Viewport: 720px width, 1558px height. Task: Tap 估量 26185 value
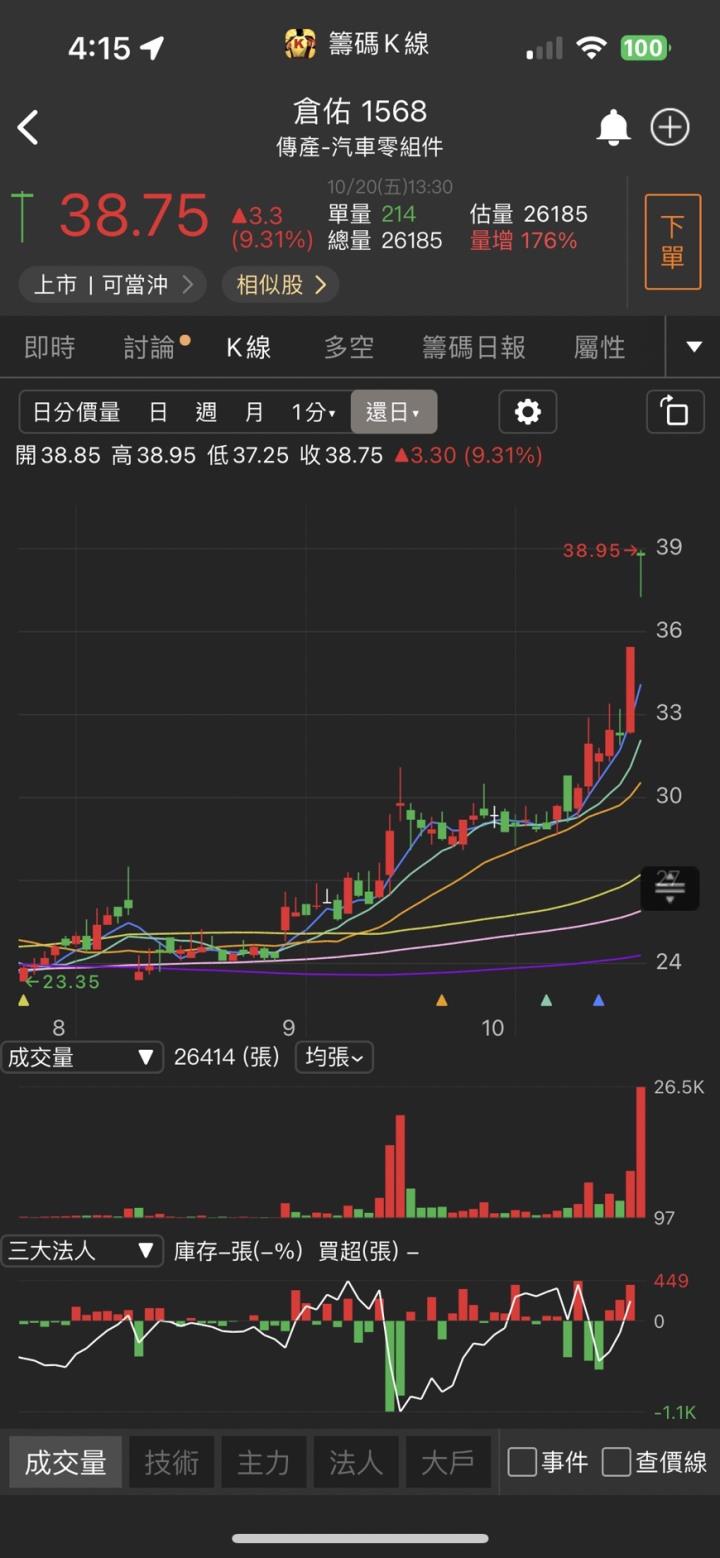click(x=529, y=213)
